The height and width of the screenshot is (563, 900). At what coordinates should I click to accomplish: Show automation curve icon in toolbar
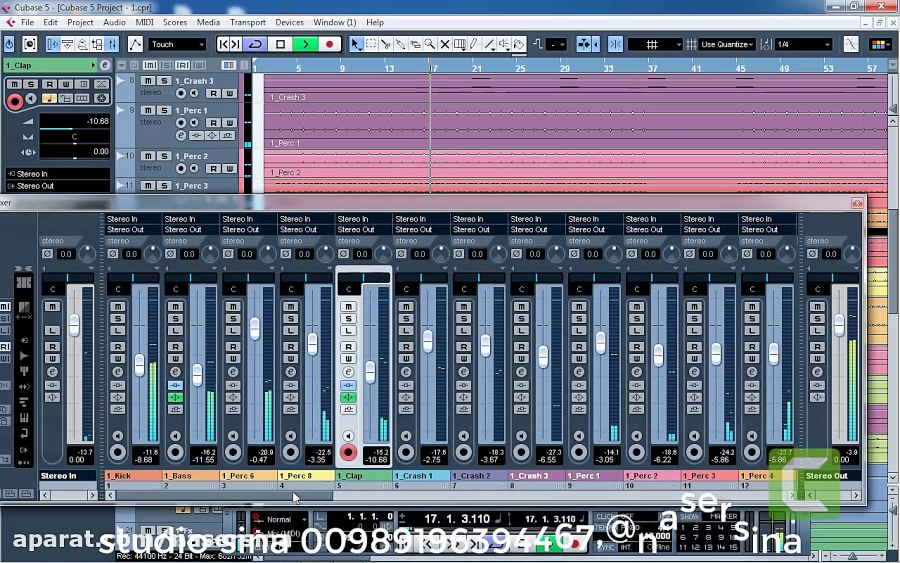(135, 44)
